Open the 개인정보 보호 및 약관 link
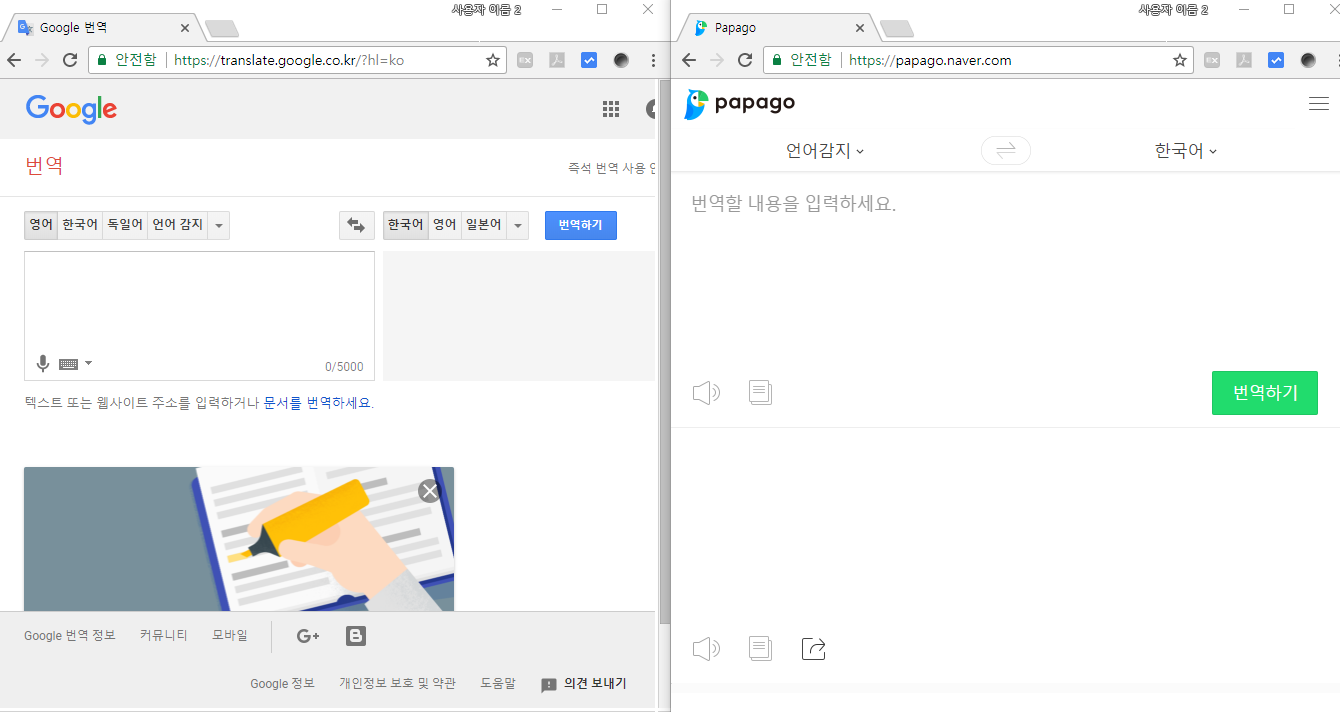 click(397, 684)
